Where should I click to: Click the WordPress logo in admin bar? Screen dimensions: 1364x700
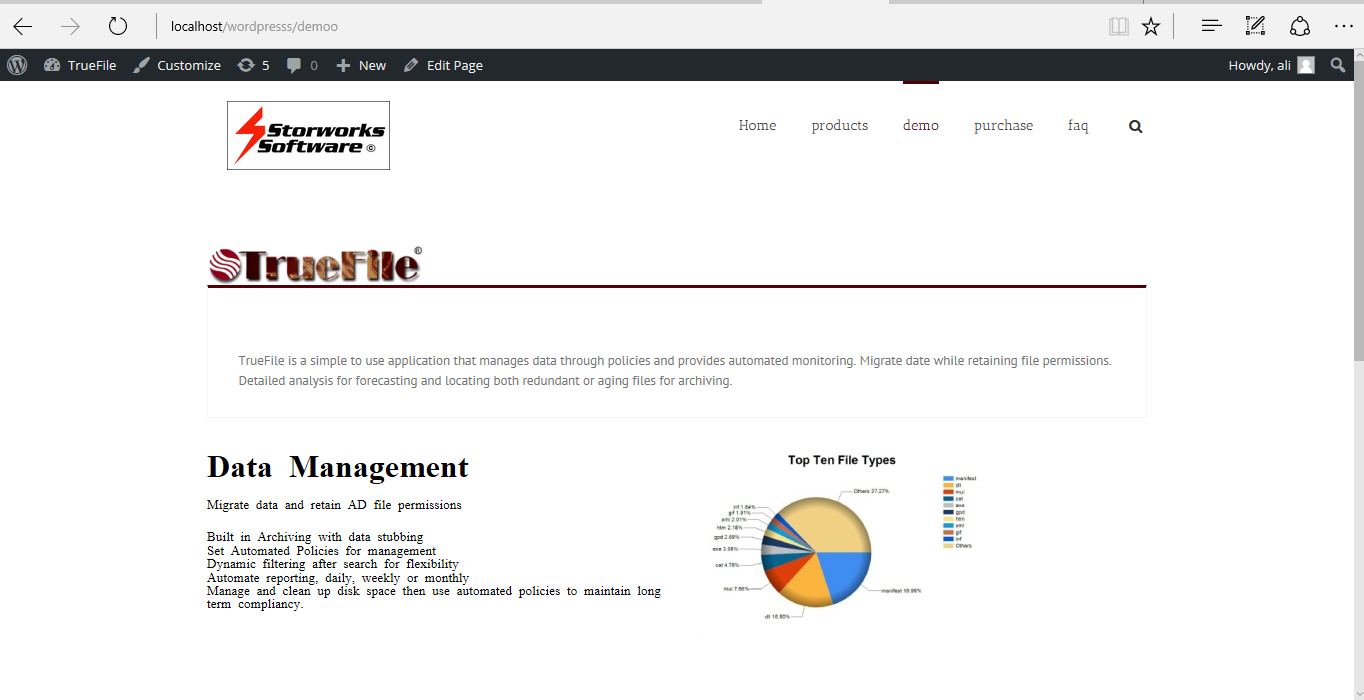(x=17, y=65)
